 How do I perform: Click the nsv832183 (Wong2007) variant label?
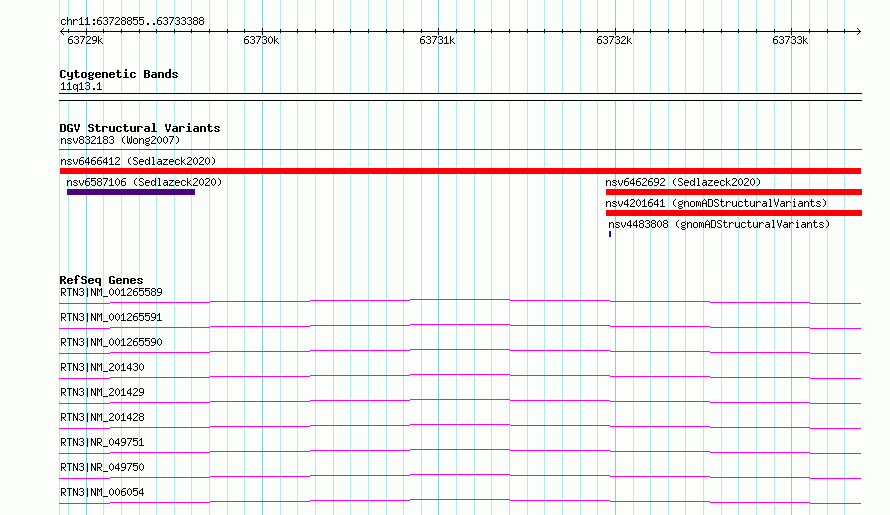(120, 140)
